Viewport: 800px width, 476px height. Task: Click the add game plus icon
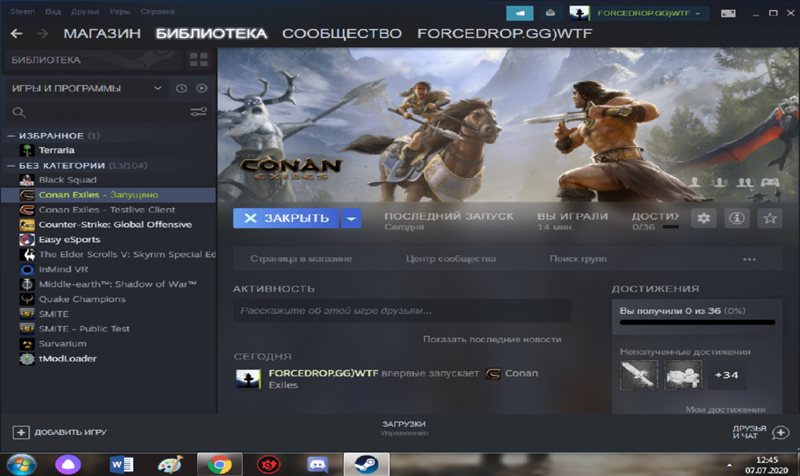point(21,433)
